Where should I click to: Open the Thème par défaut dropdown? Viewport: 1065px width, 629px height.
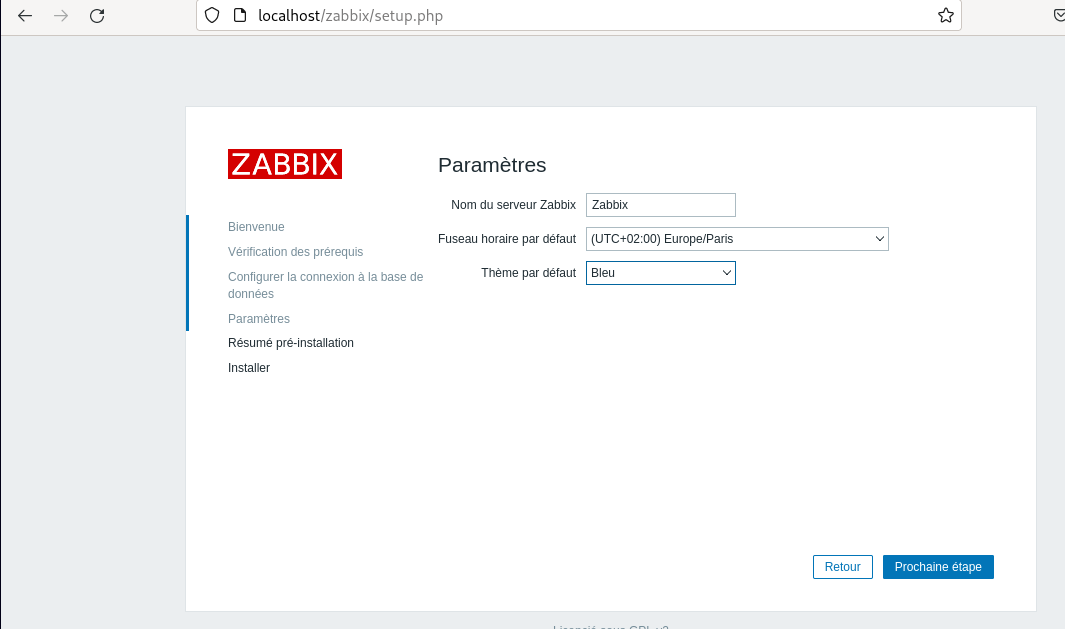(x=661, y=272)
